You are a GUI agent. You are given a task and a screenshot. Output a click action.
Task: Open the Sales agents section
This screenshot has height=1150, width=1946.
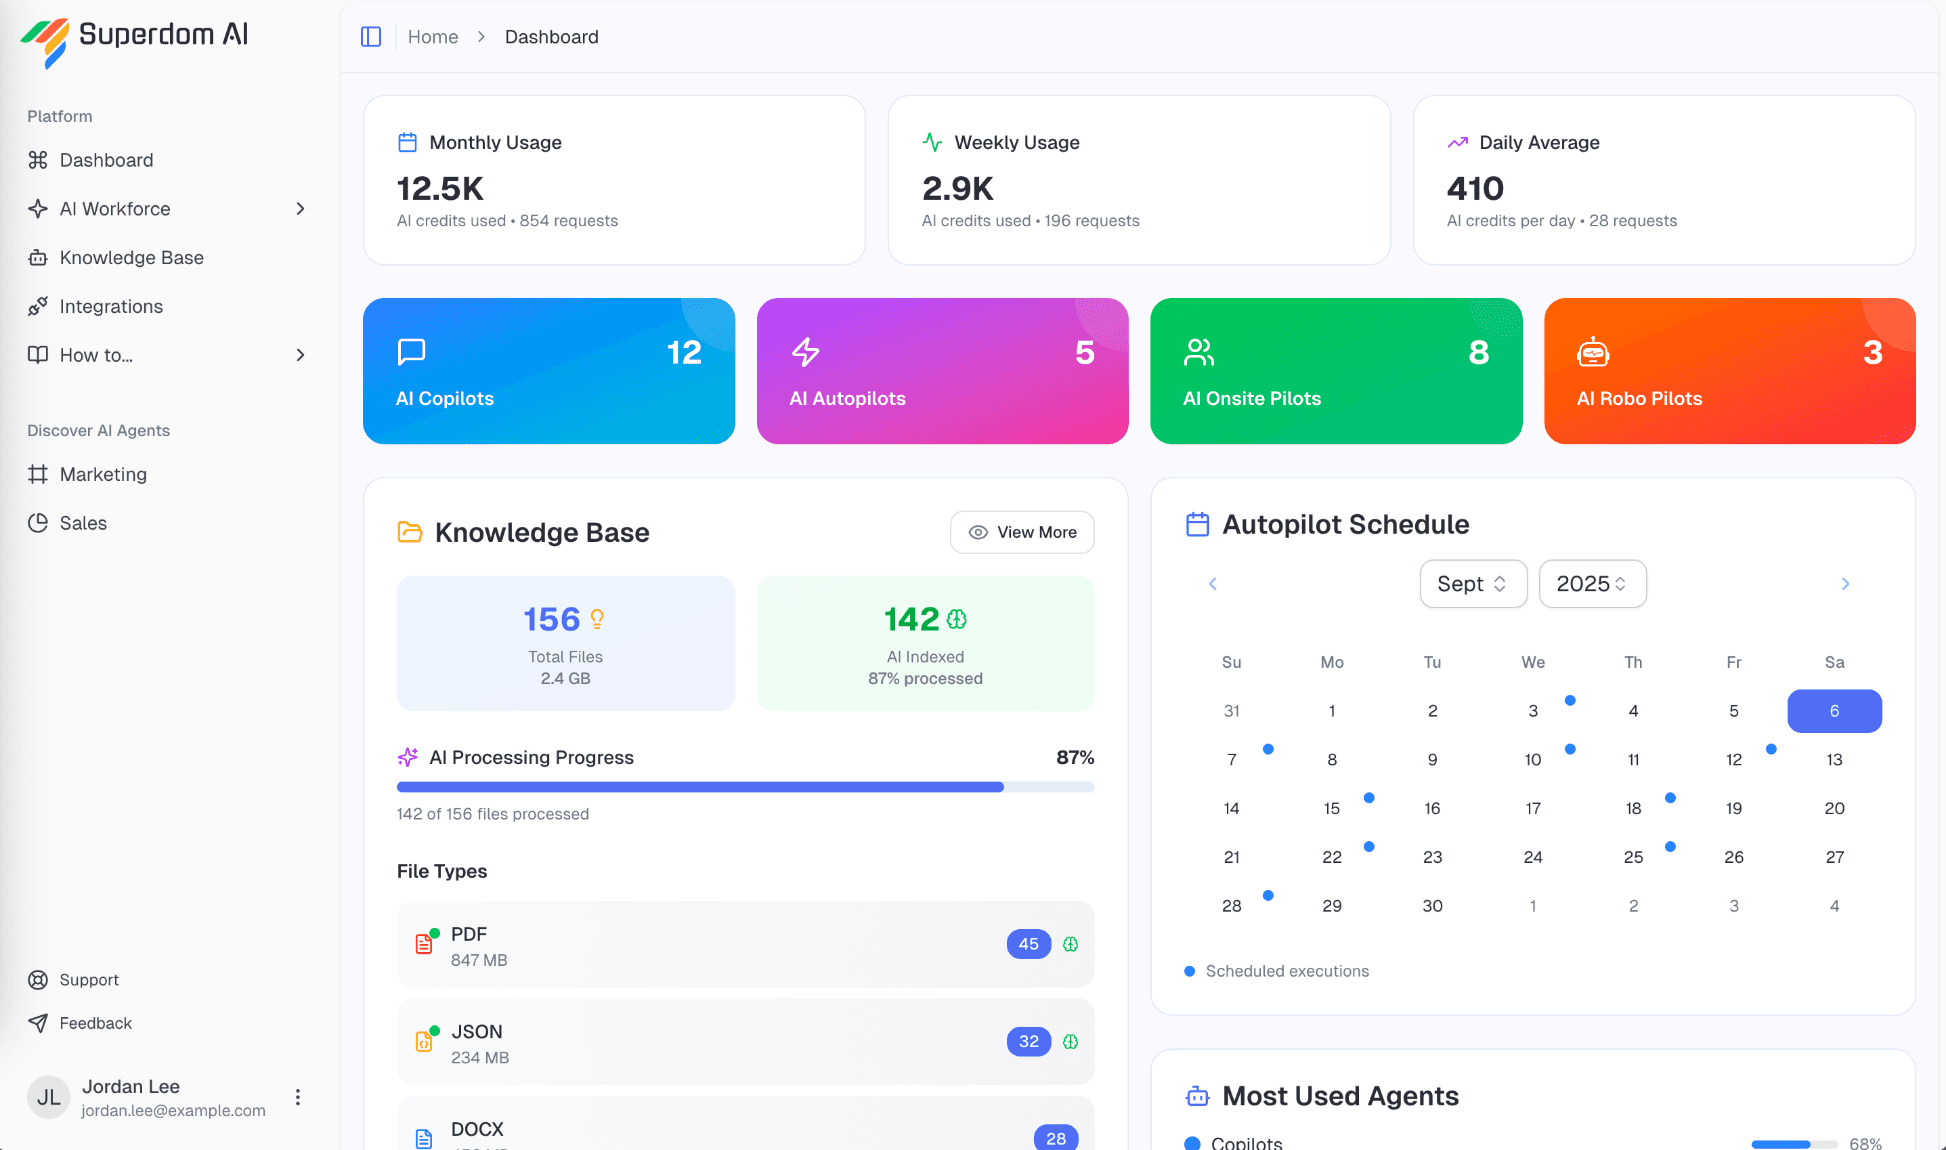(x=83, y=523)
